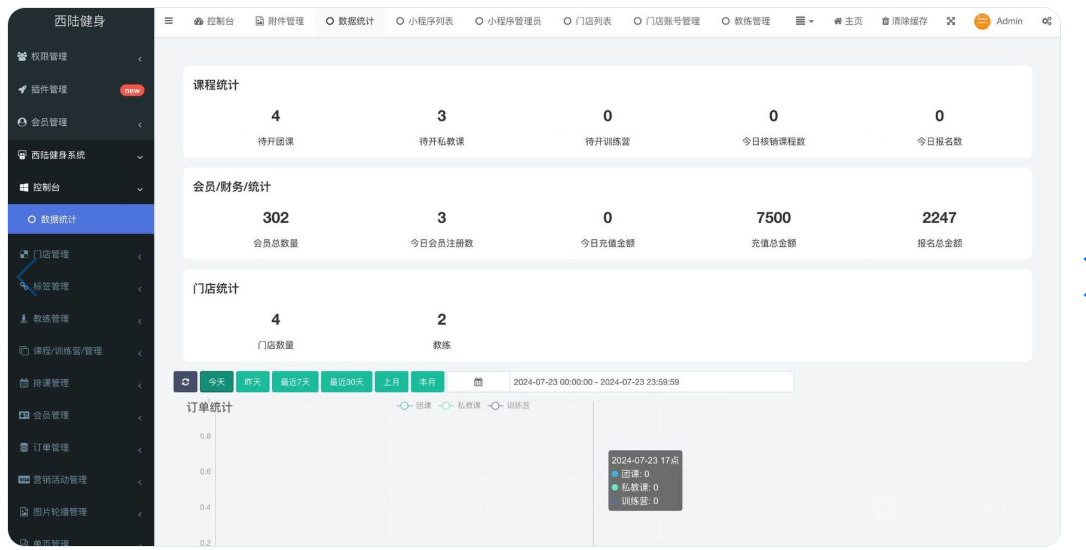Expand 会员管理 with user-circle icon
The height and width of the screenshot is (550, 1086).
(81, 123)
